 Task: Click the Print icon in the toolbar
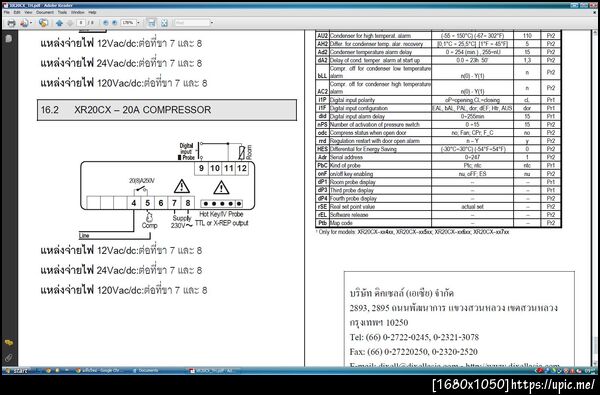tap(11, 23)
